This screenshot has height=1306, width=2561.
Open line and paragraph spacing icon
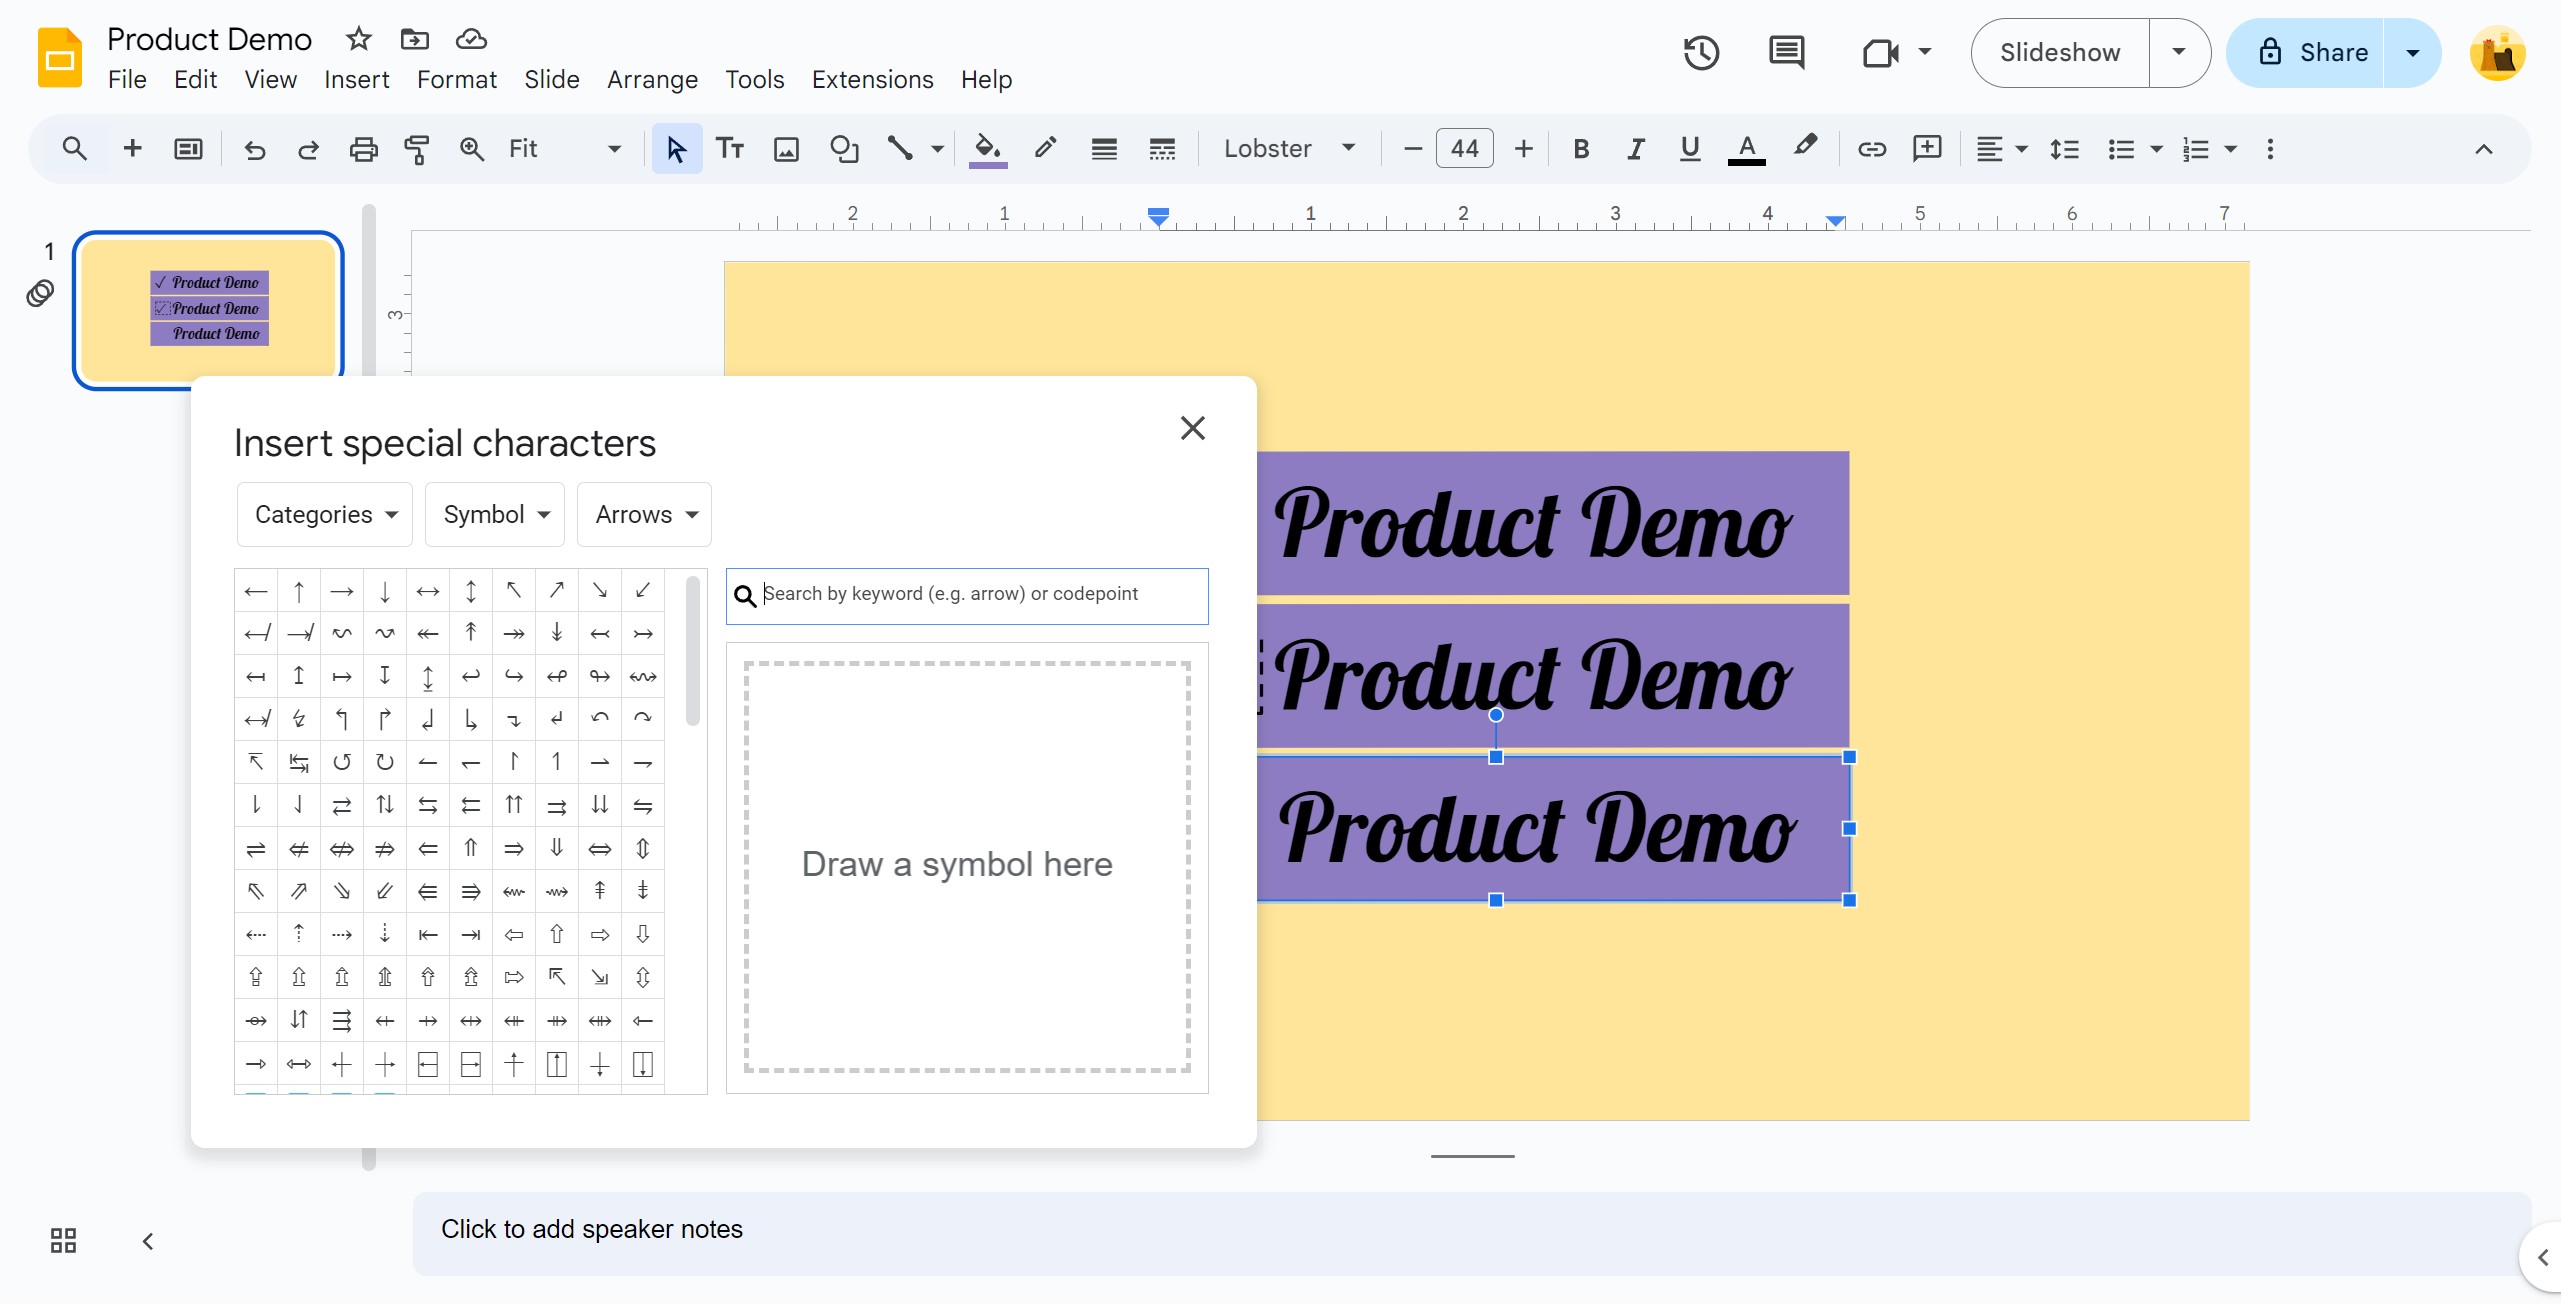click(x=2064, y=149)
